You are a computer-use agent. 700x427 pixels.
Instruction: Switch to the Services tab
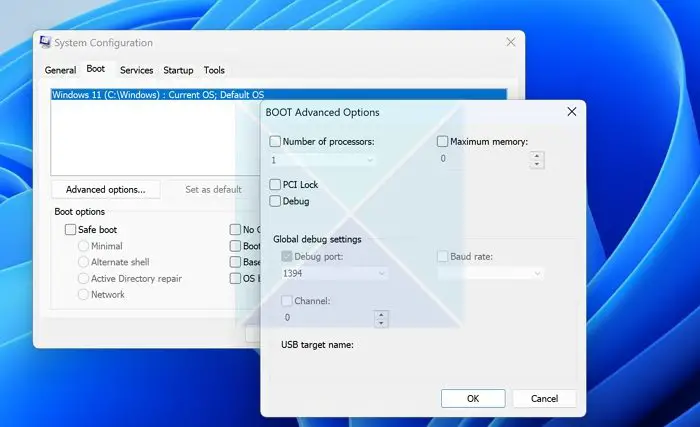click(x=137, y=70)
